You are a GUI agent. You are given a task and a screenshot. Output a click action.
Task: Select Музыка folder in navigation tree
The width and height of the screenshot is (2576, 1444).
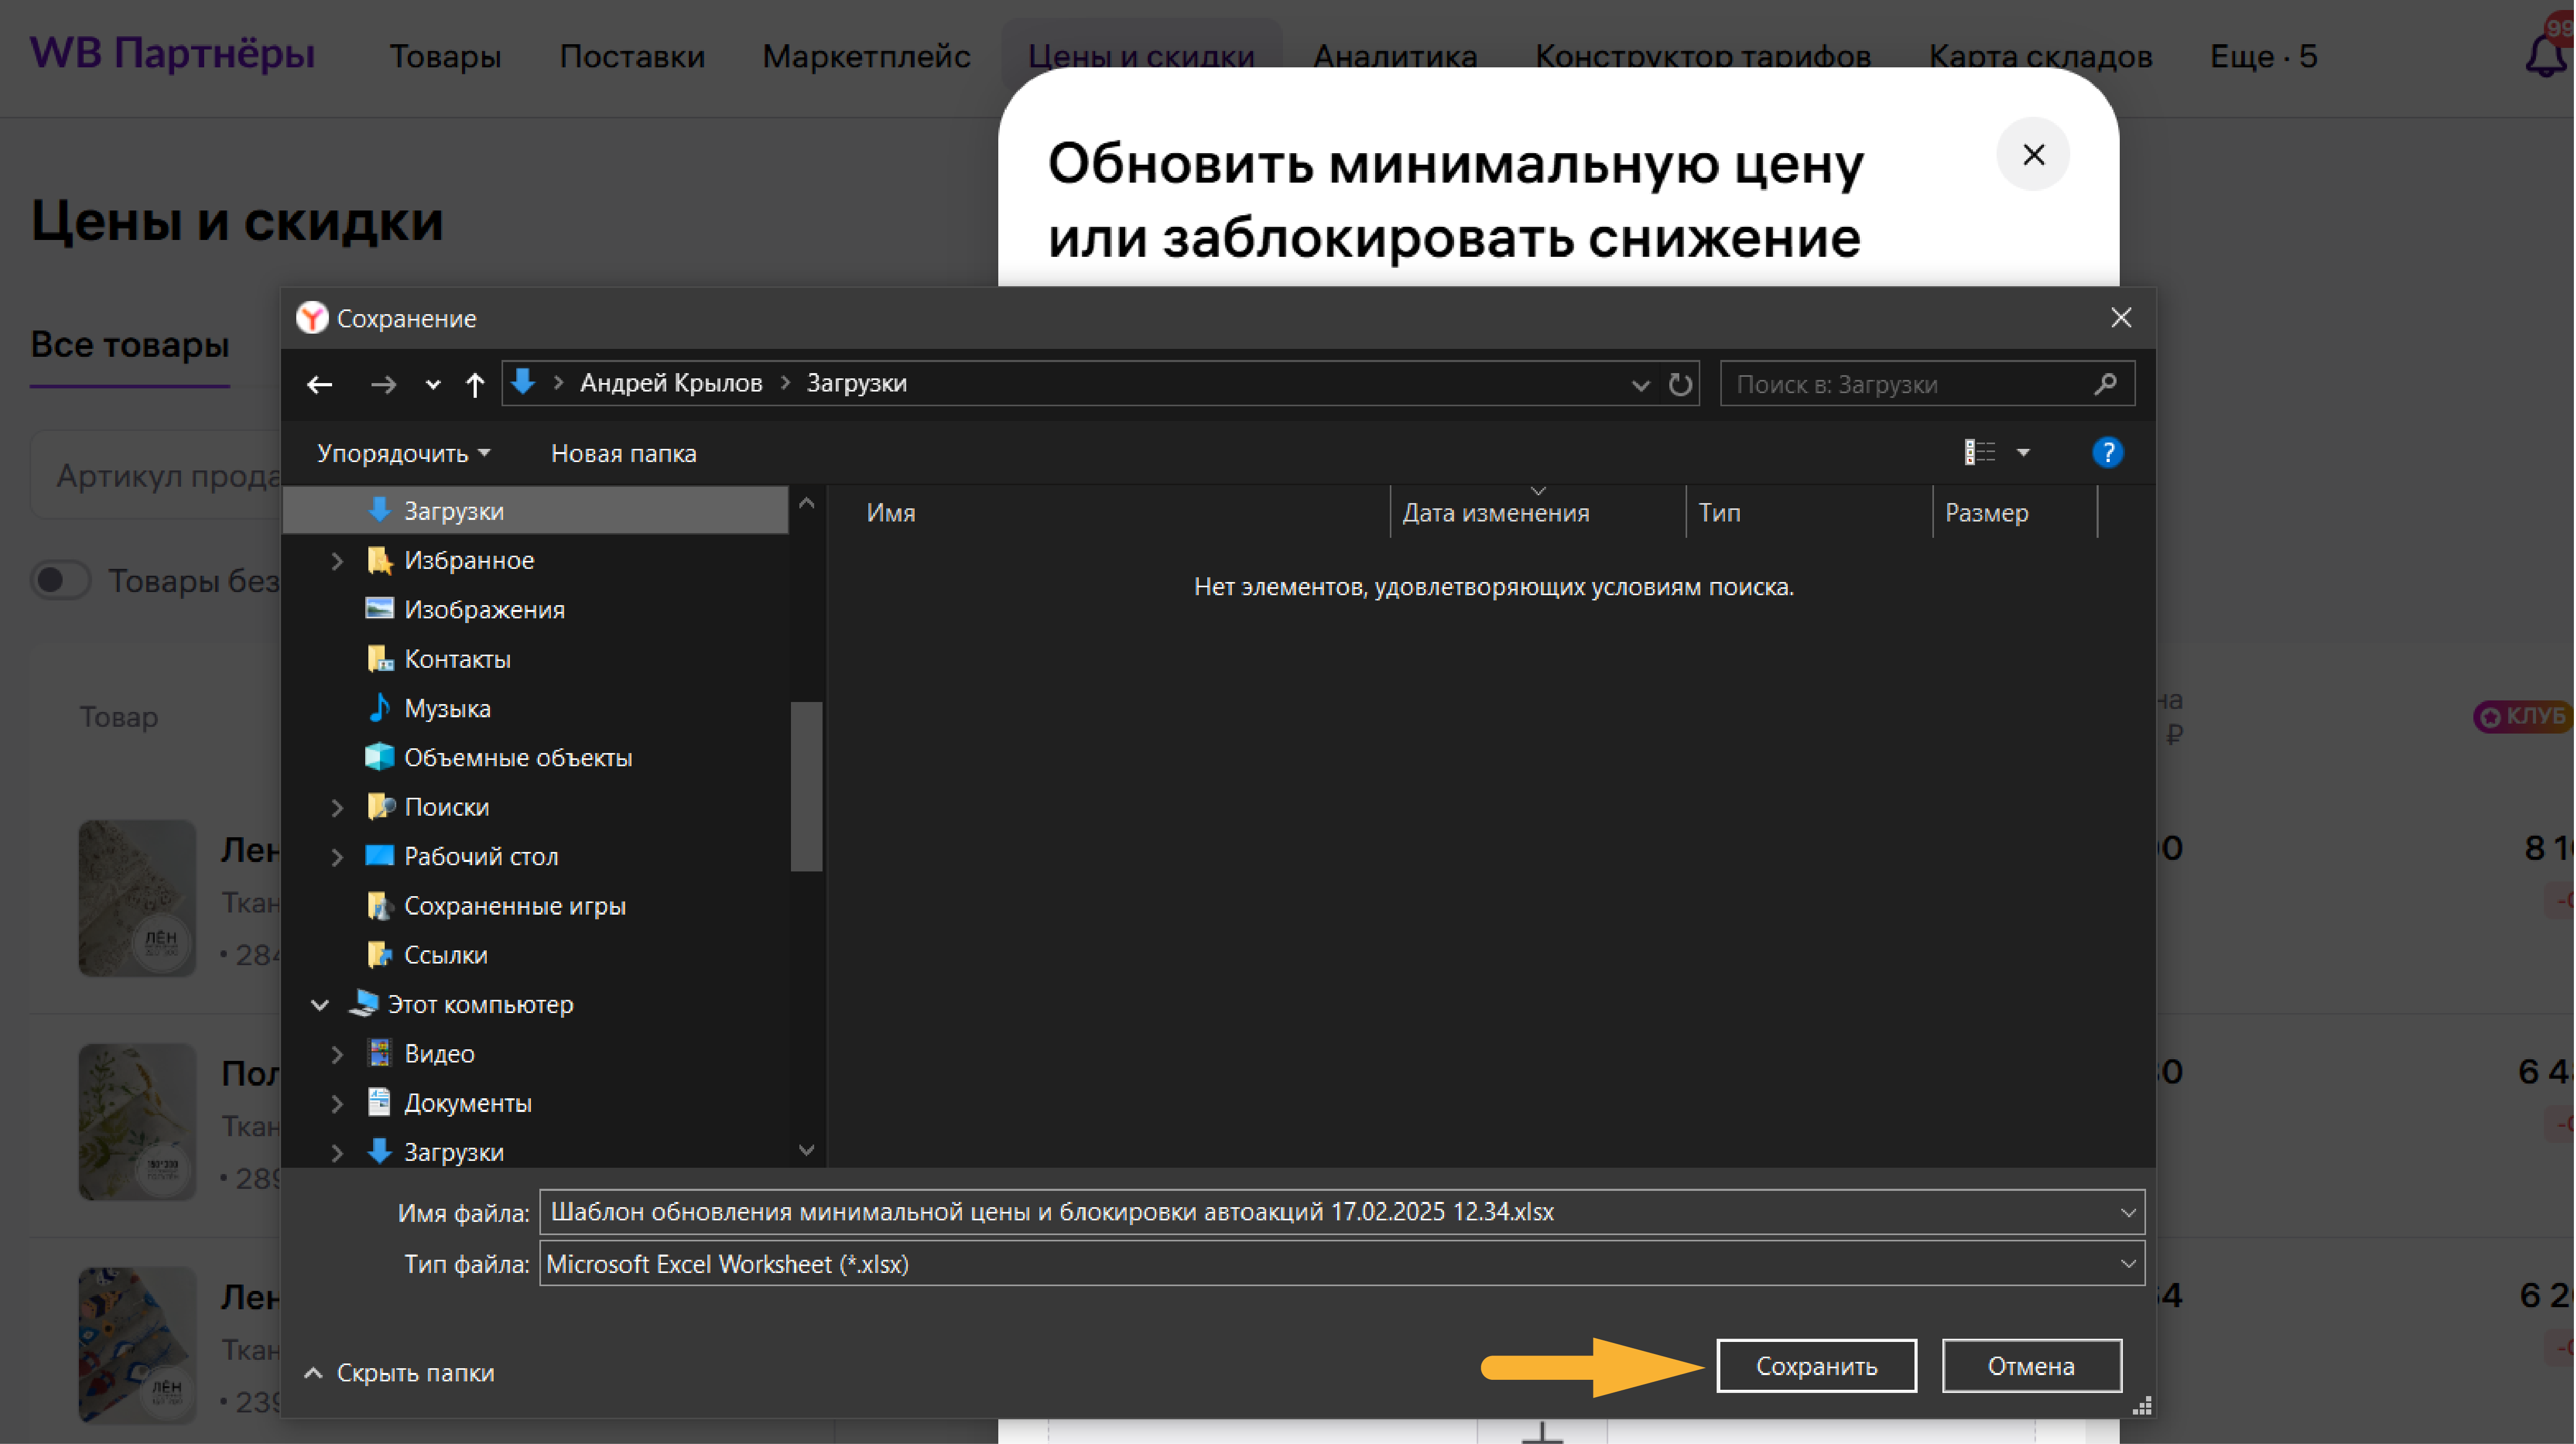pos(447,708)
